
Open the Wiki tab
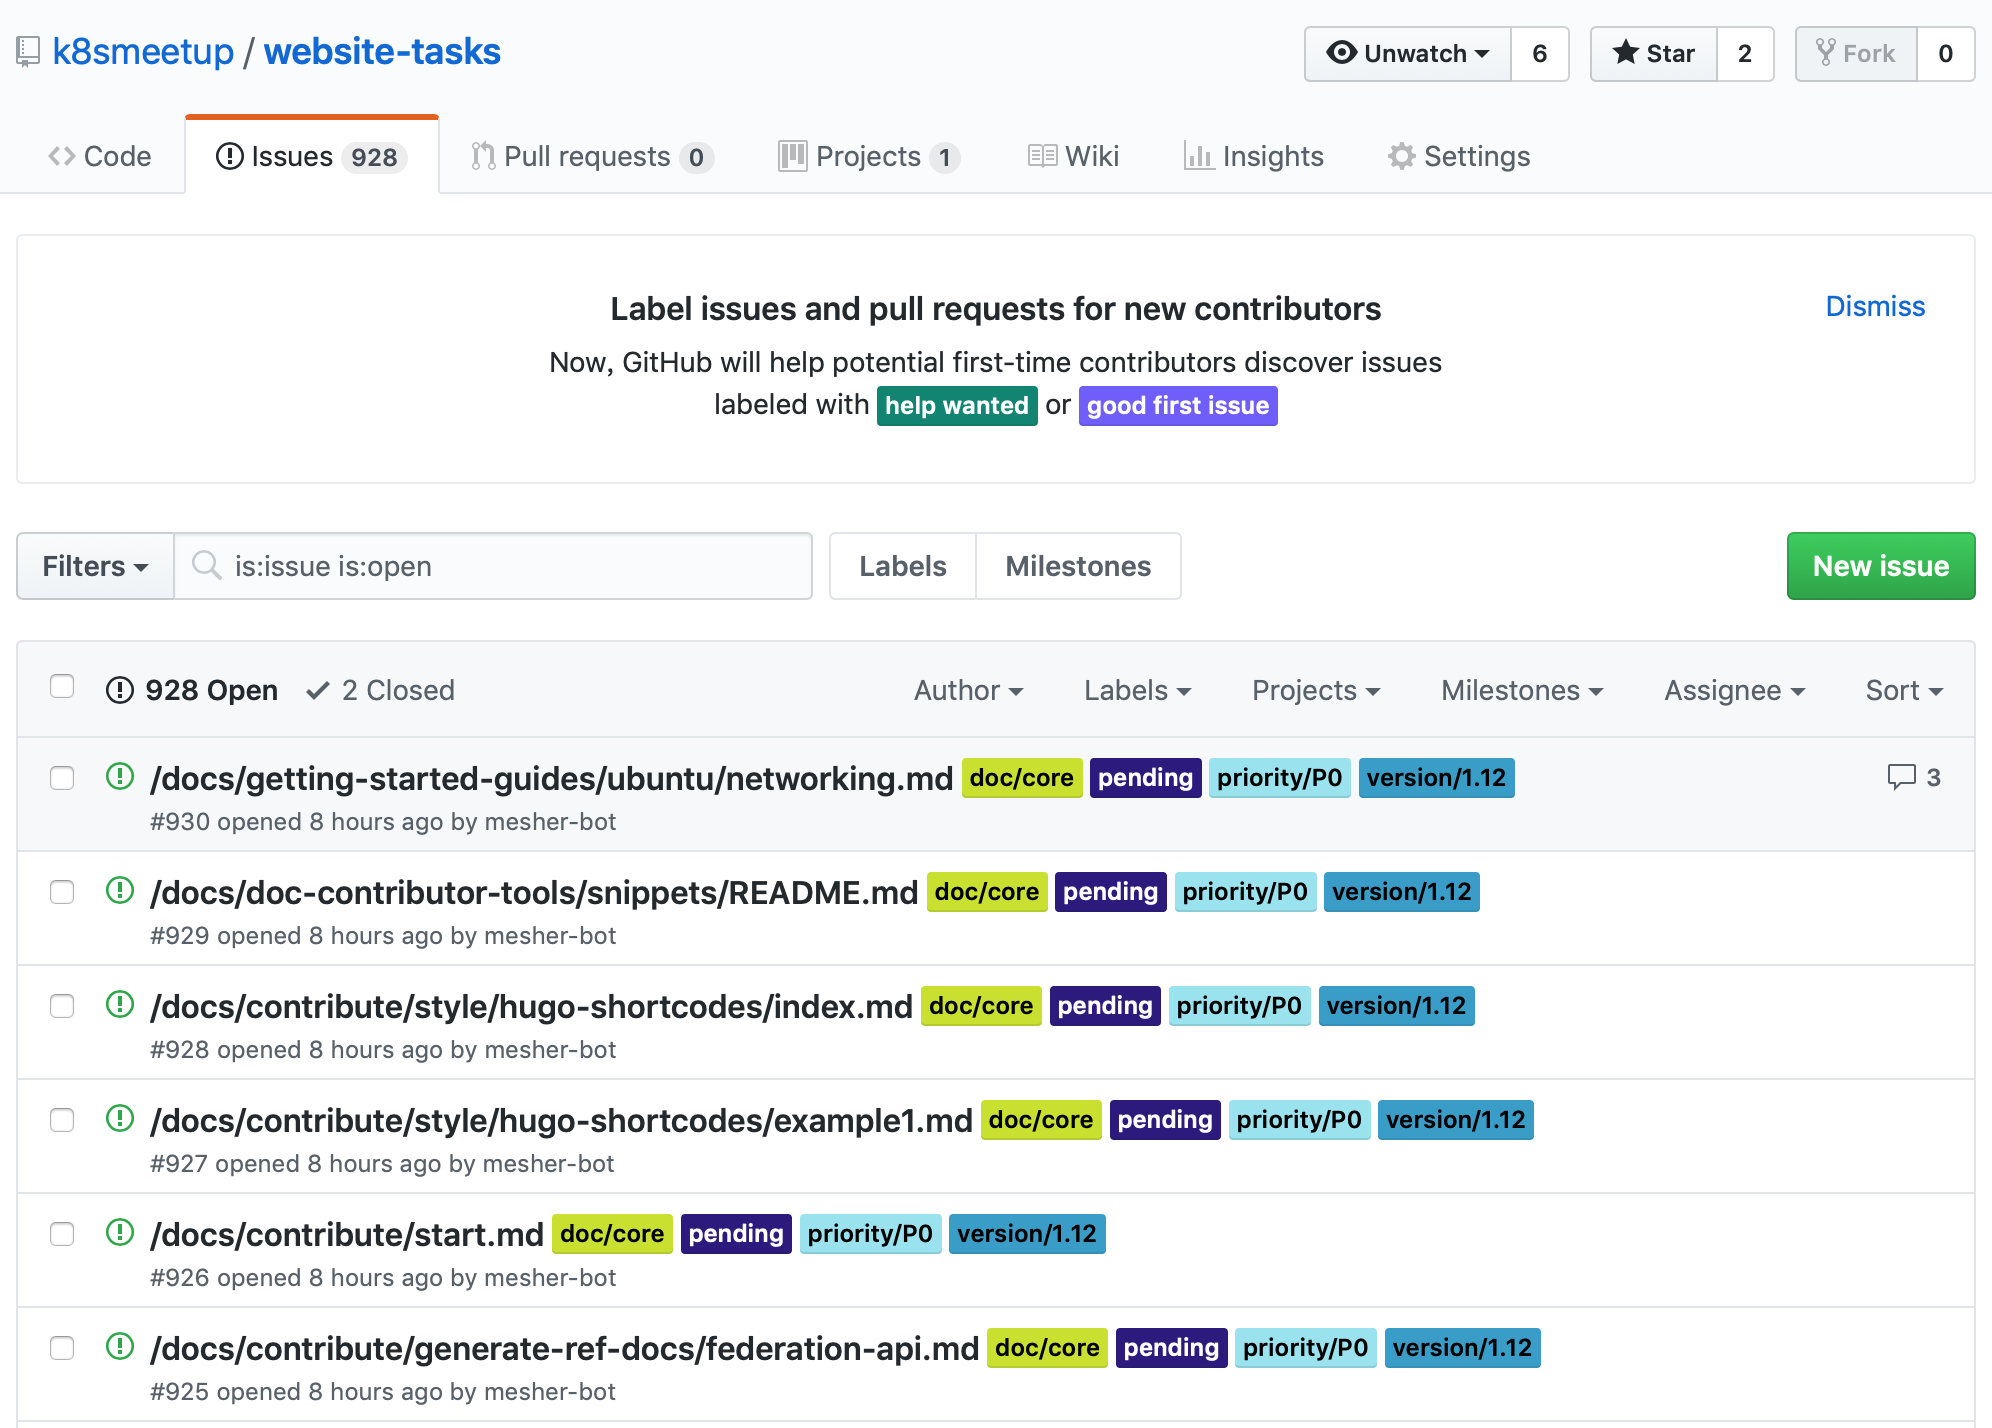[1074, 157]
